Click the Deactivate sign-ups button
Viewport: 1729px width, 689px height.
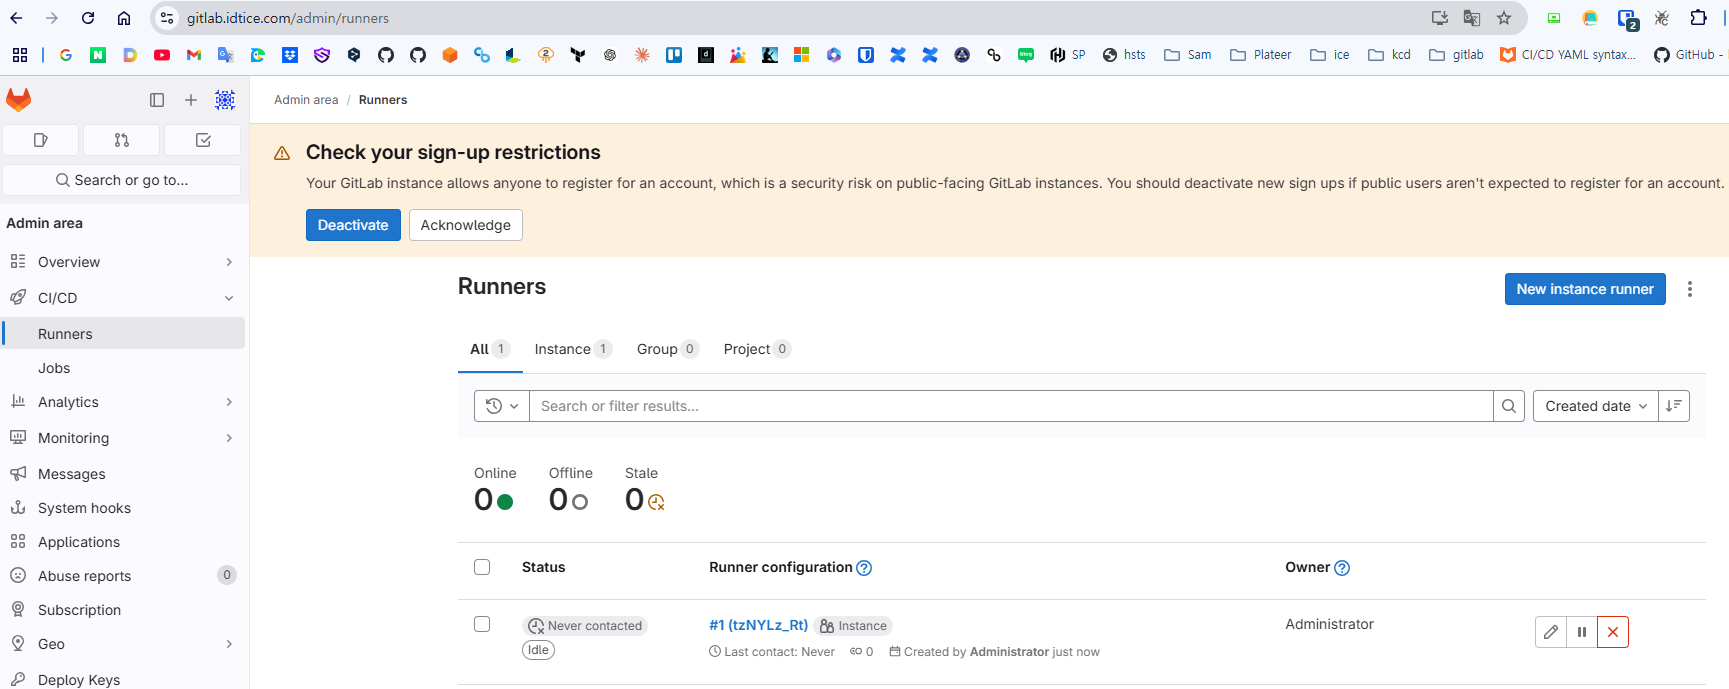click(353, 225)
